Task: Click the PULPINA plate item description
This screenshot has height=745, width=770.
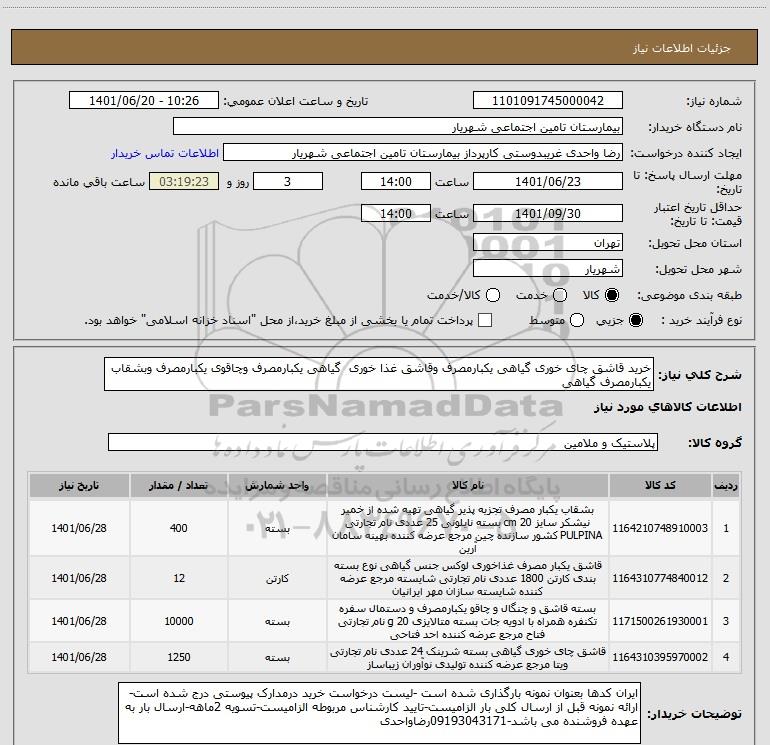Action: pyautogui.click(x=468, y=528)
